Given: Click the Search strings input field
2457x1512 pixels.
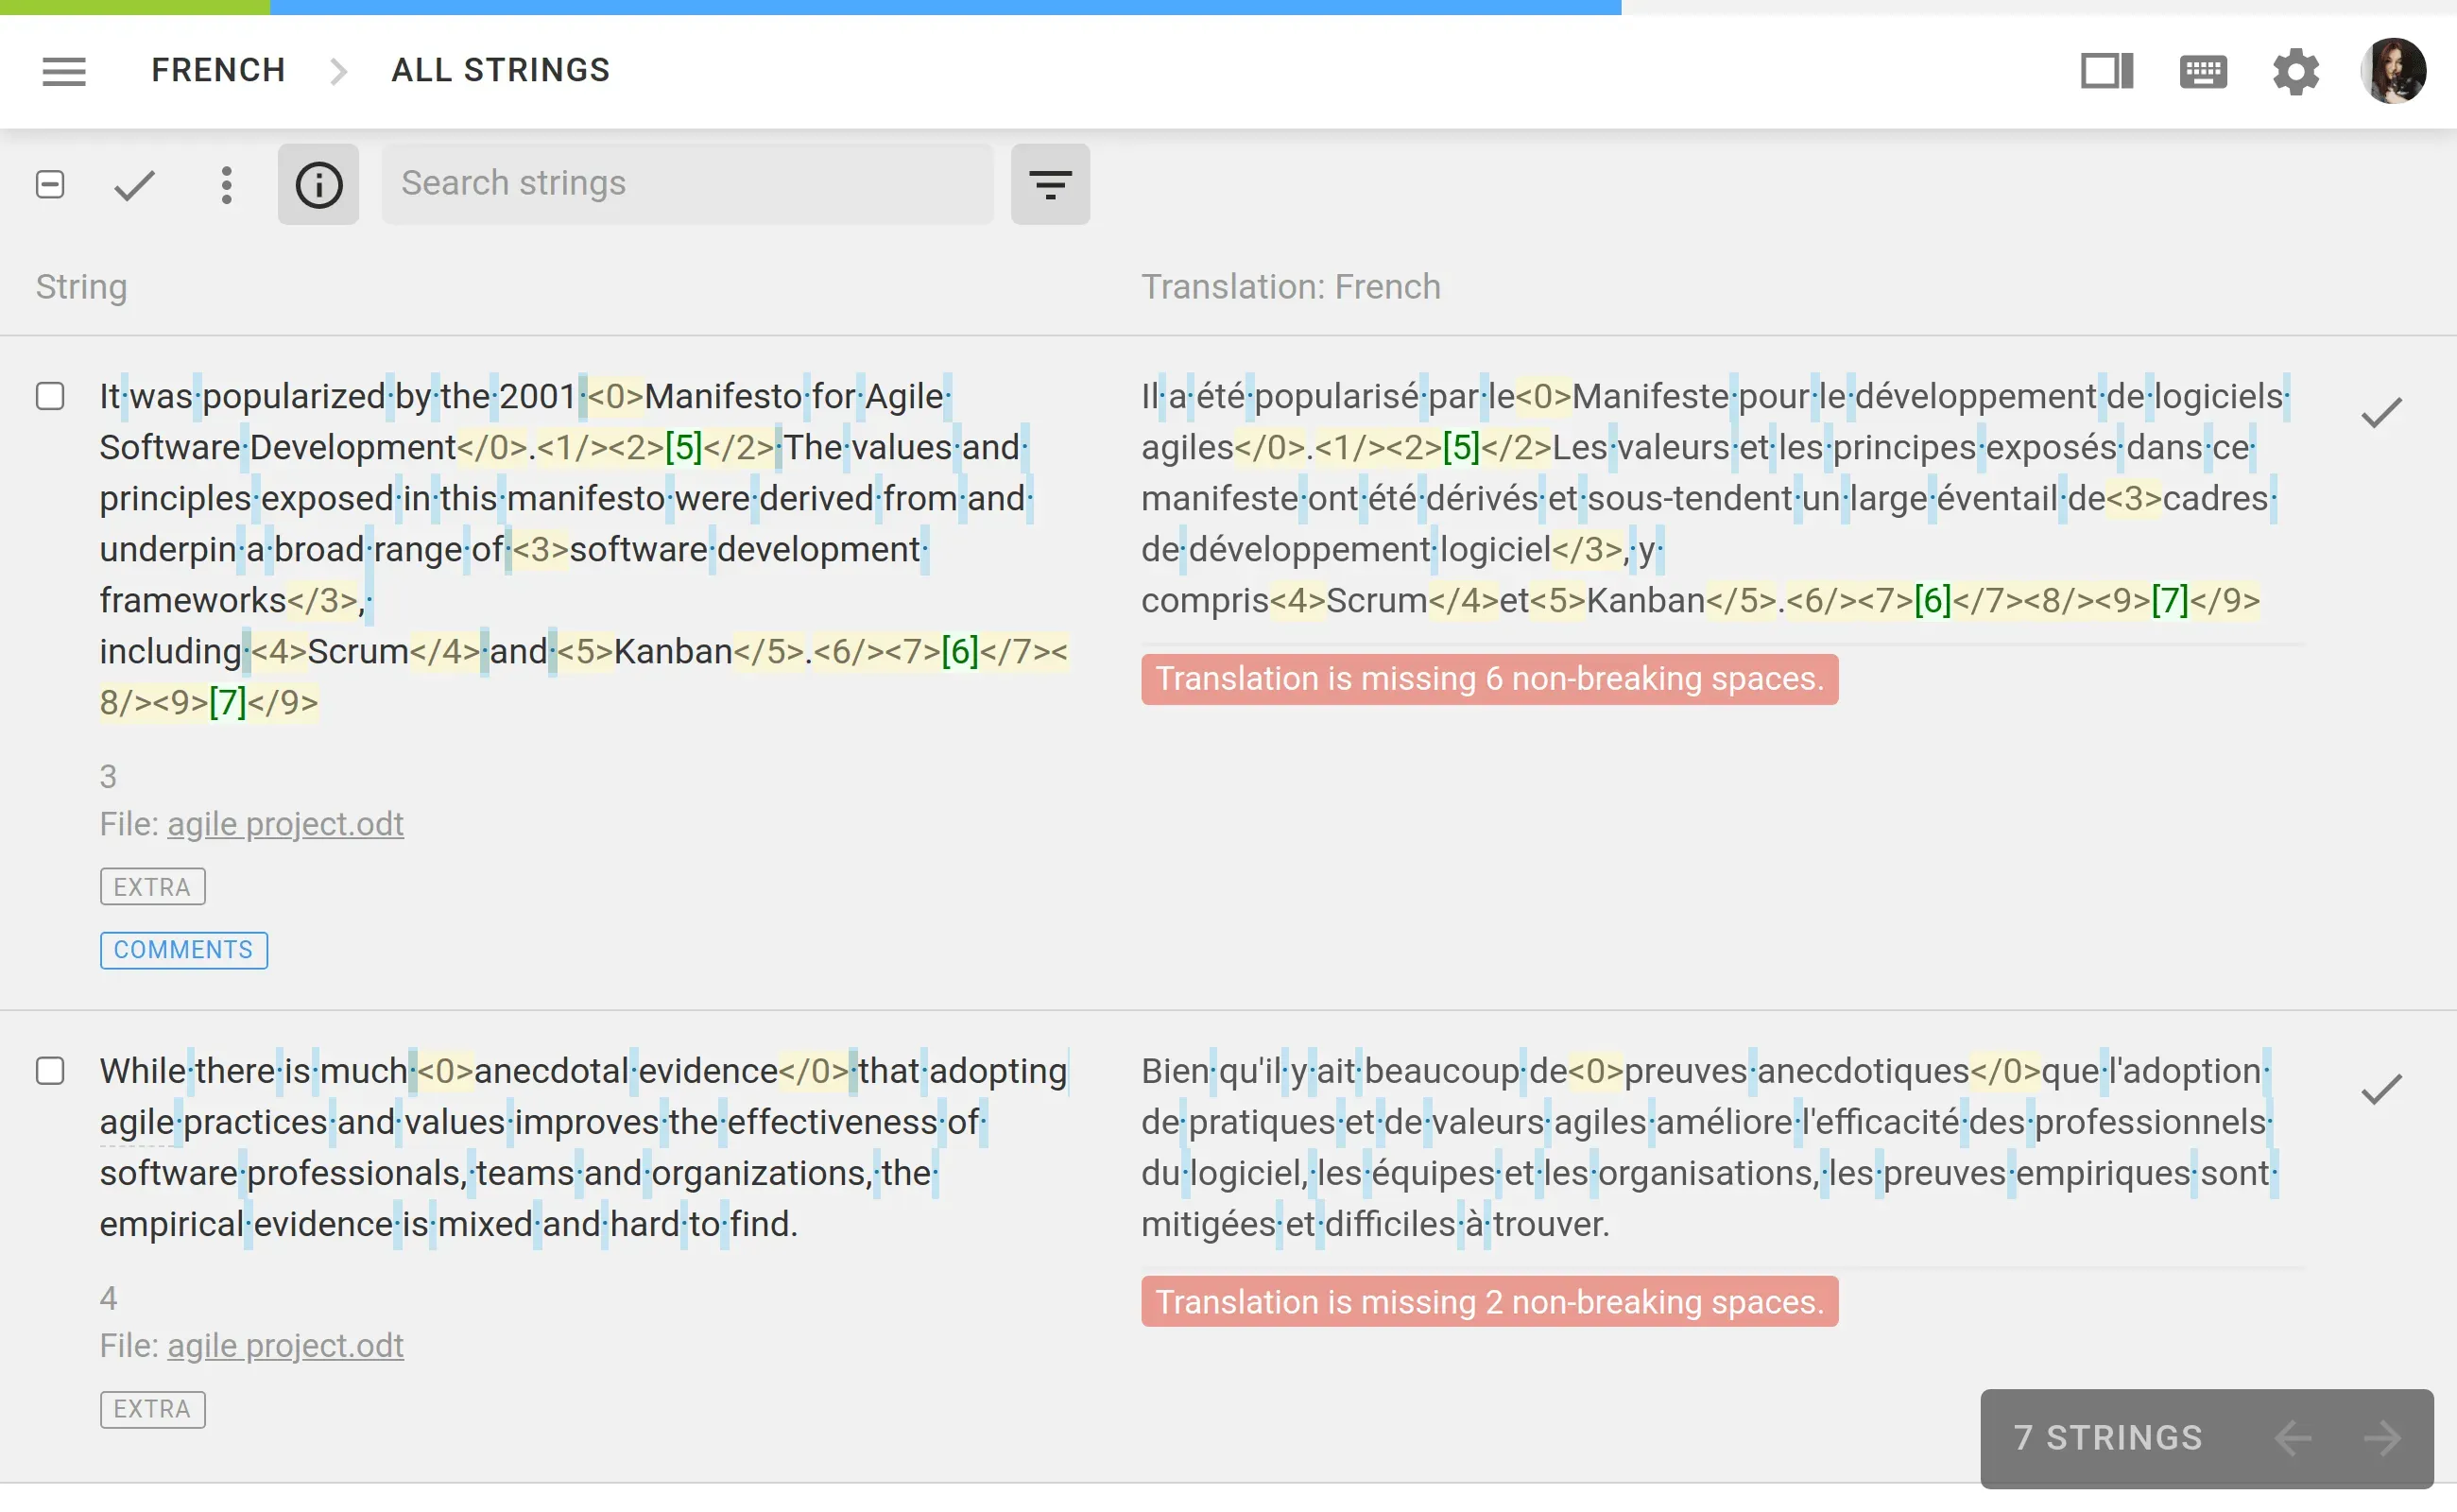Looking at the screenshot, I should coord(682,182).
